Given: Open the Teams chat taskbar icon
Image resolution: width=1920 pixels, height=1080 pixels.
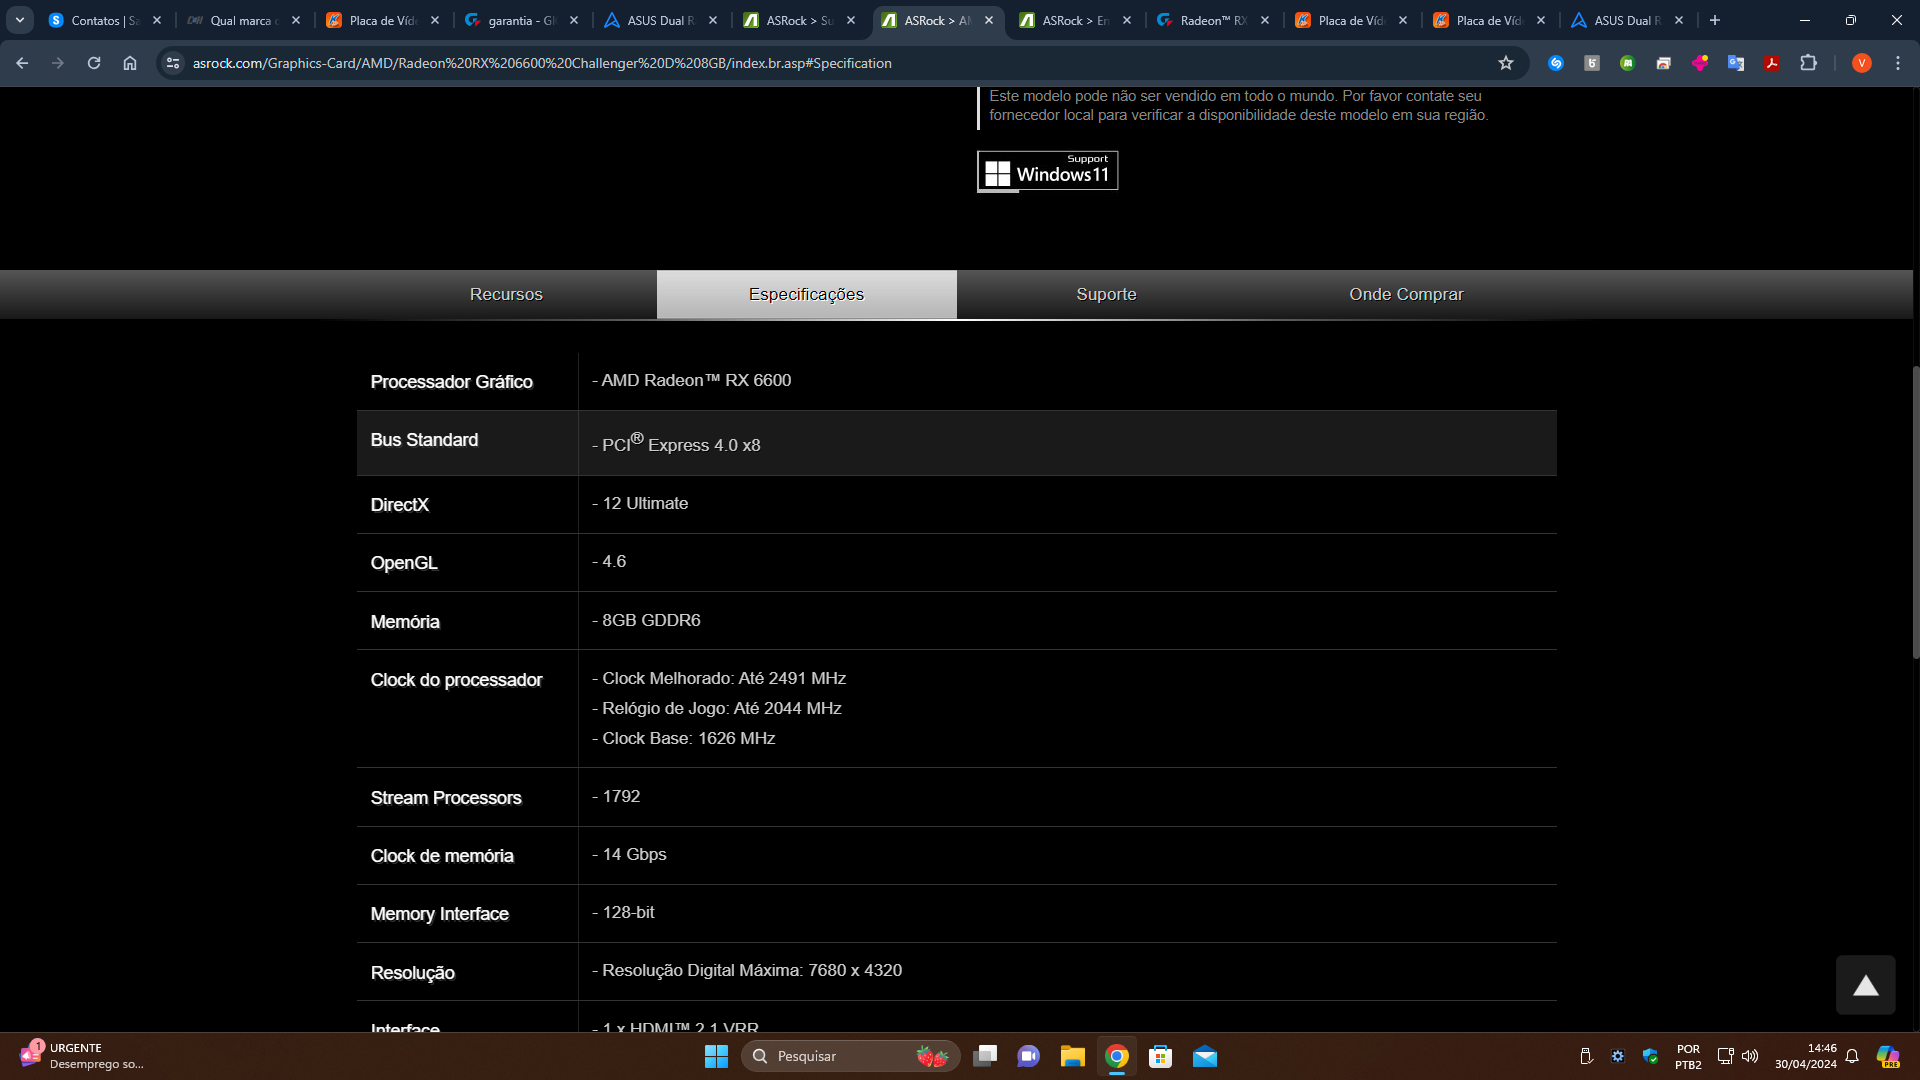Looking at the screenshot, I should pyautogui.click(x=1029, y=1056).
